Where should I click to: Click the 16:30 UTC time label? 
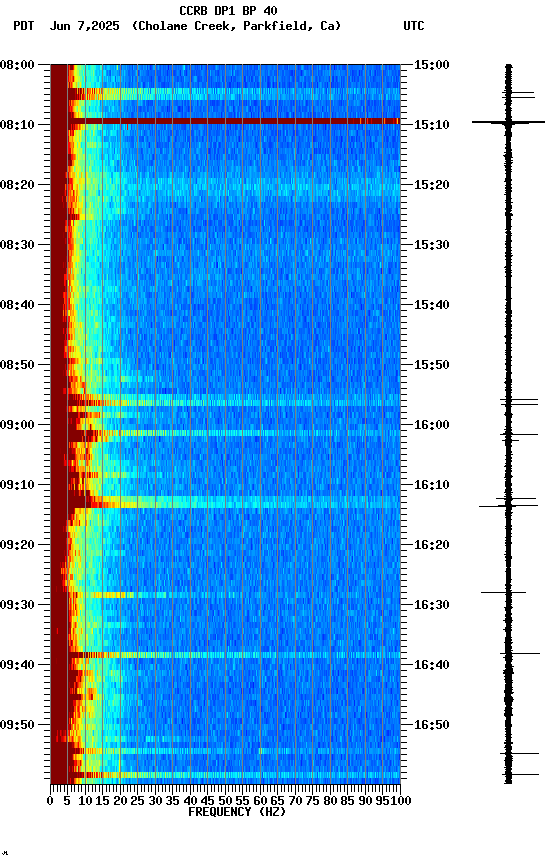[432, 605]
